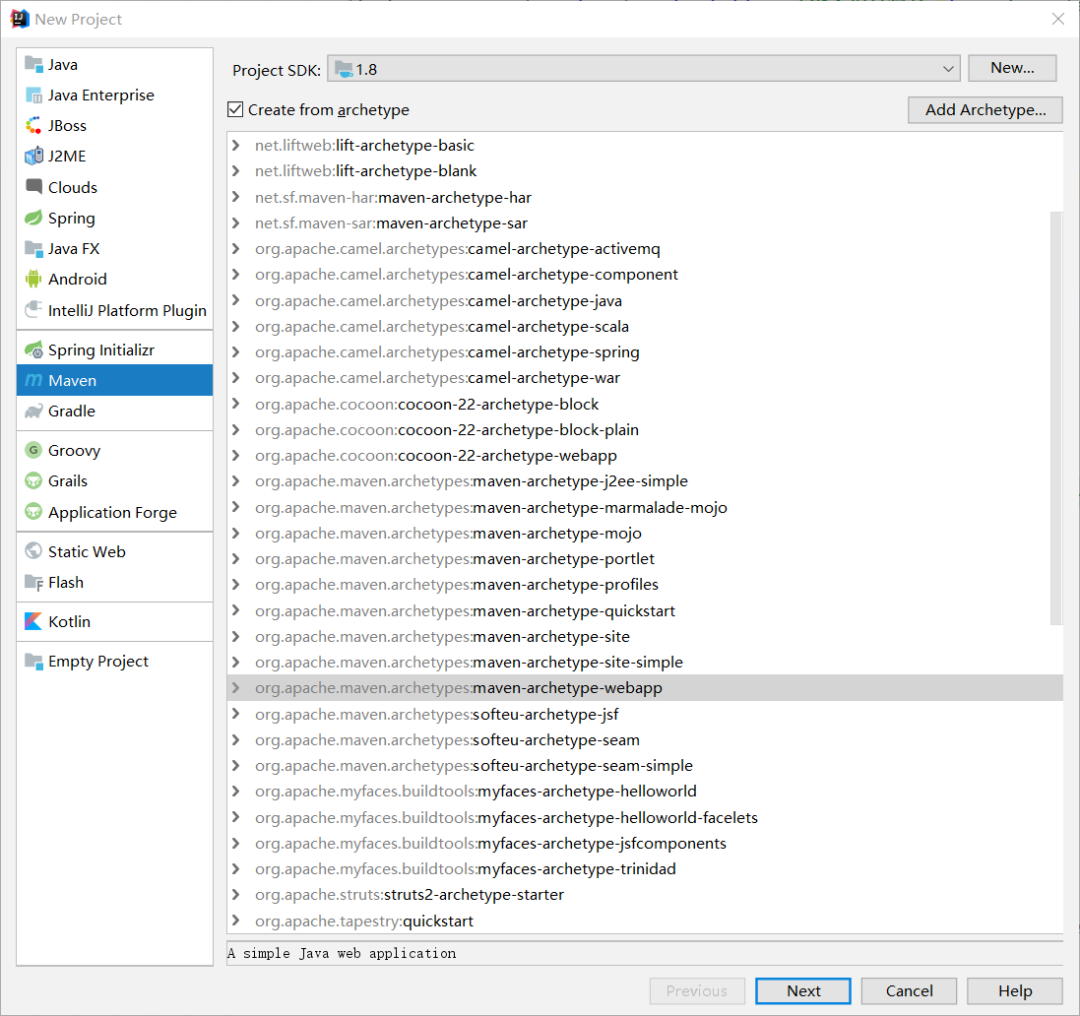
Task: Expand cocoon-22-archetype-webapp entry
Action: (236, 455)
